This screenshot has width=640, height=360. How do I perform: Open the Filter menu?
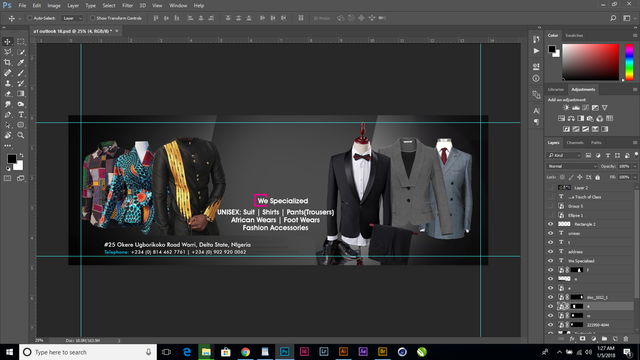(127, 6)
